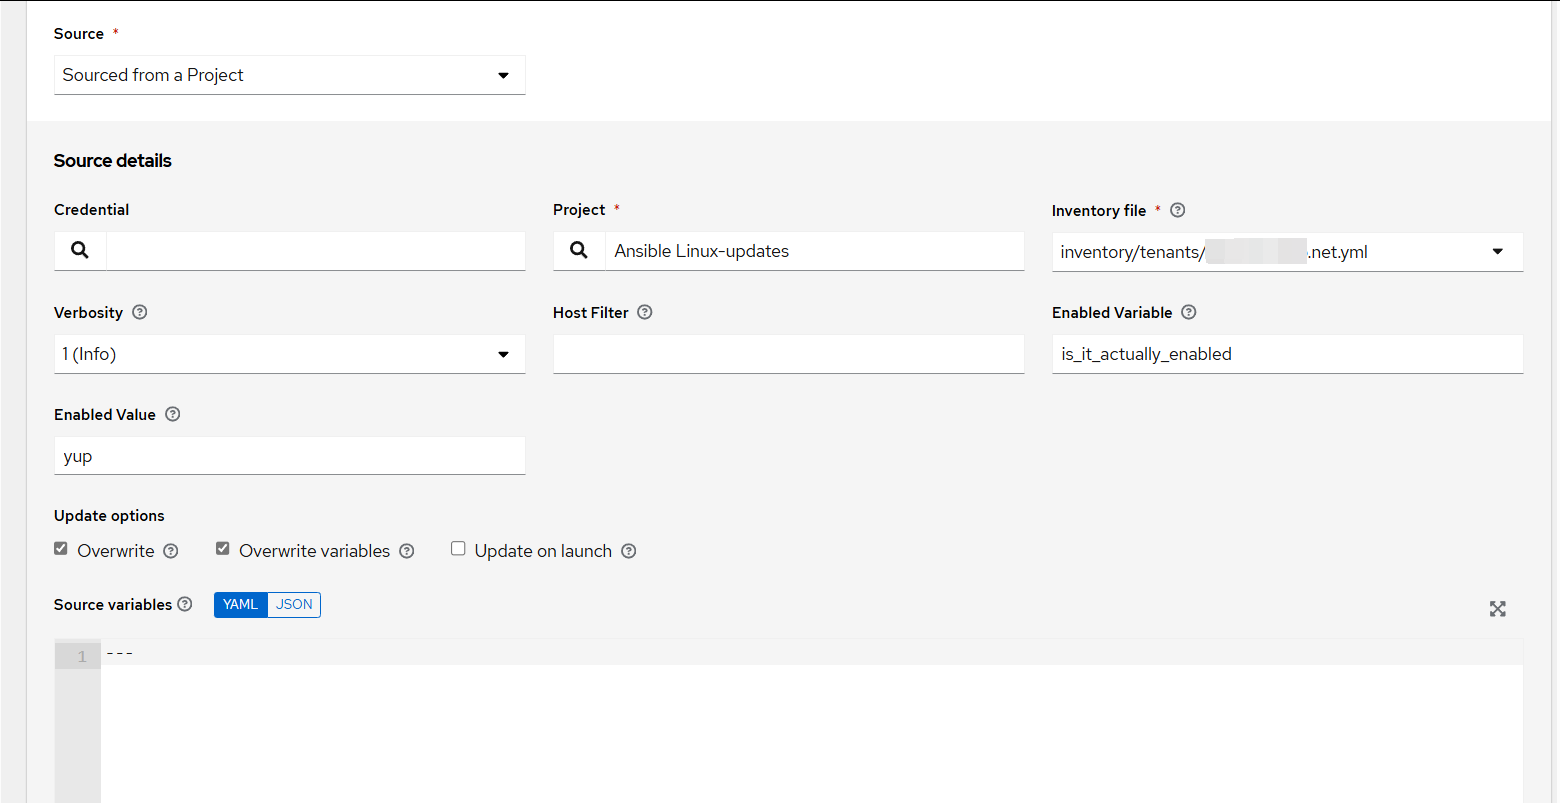Click the Enabled Value text field
This screenshot has height=803, width=1560.
click(x=289, y=456)
